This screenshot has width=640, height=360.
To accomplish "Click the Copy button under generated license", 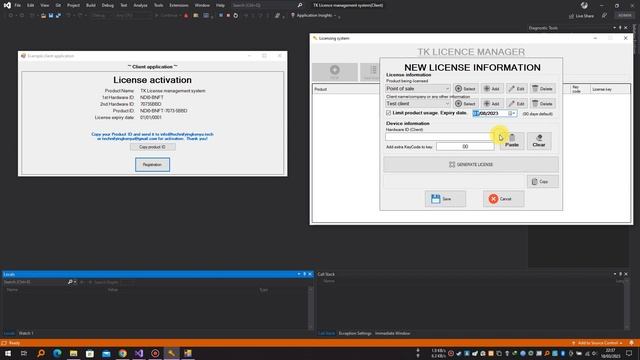I will tap(542, 182).
